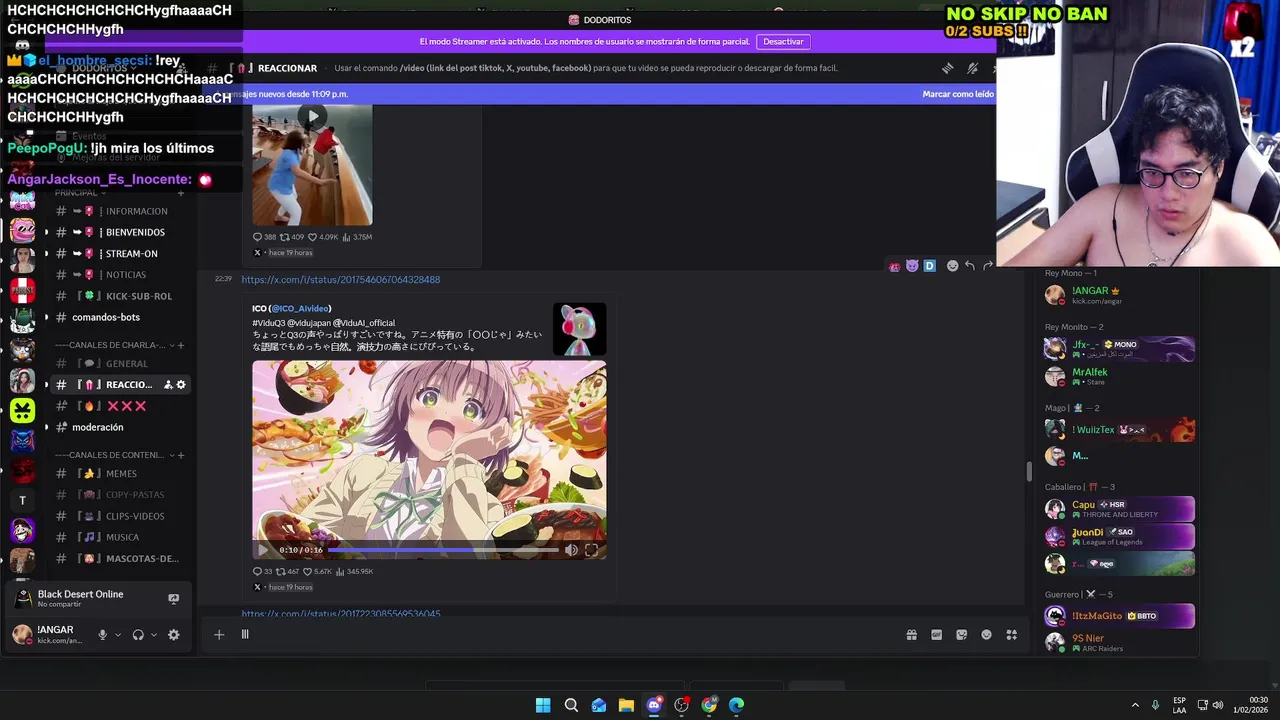Screen dimensions: 1280x720
Task: Open the apps launcher icon in message bar
Action: click(x=1012, y=634)
